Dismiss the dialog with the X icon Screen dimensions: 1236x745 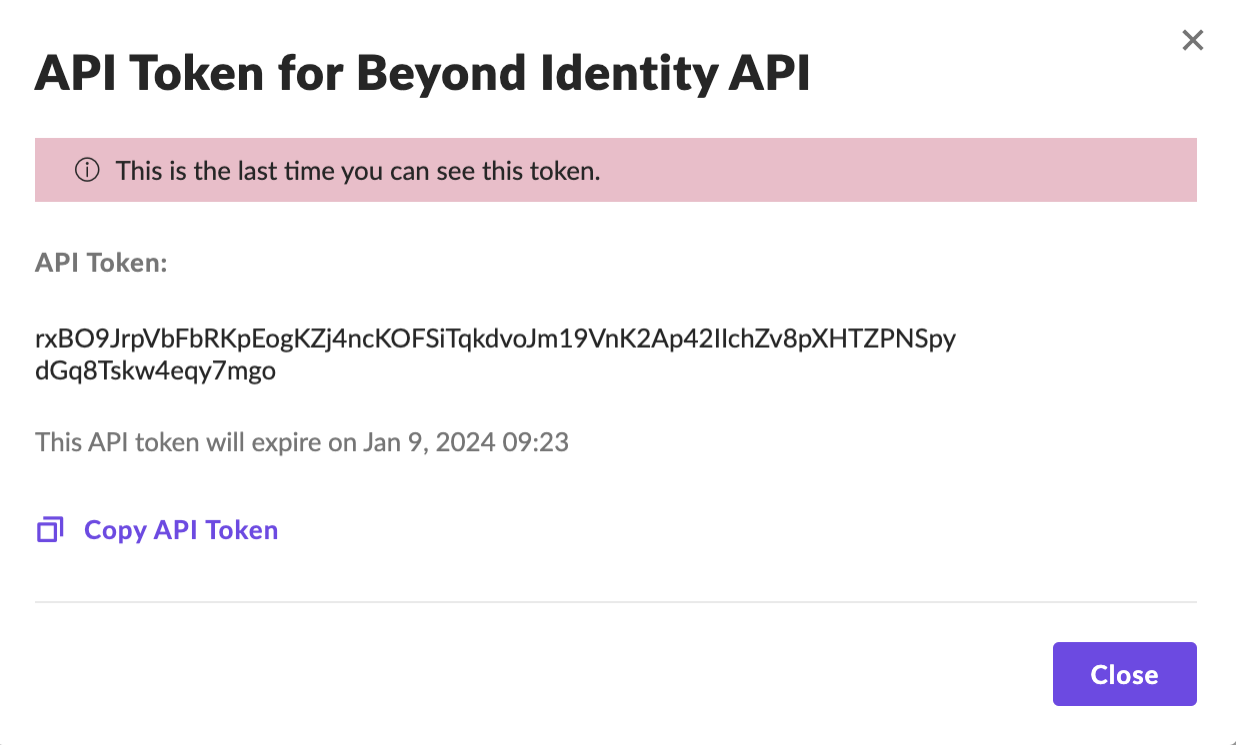(1192, 40)
